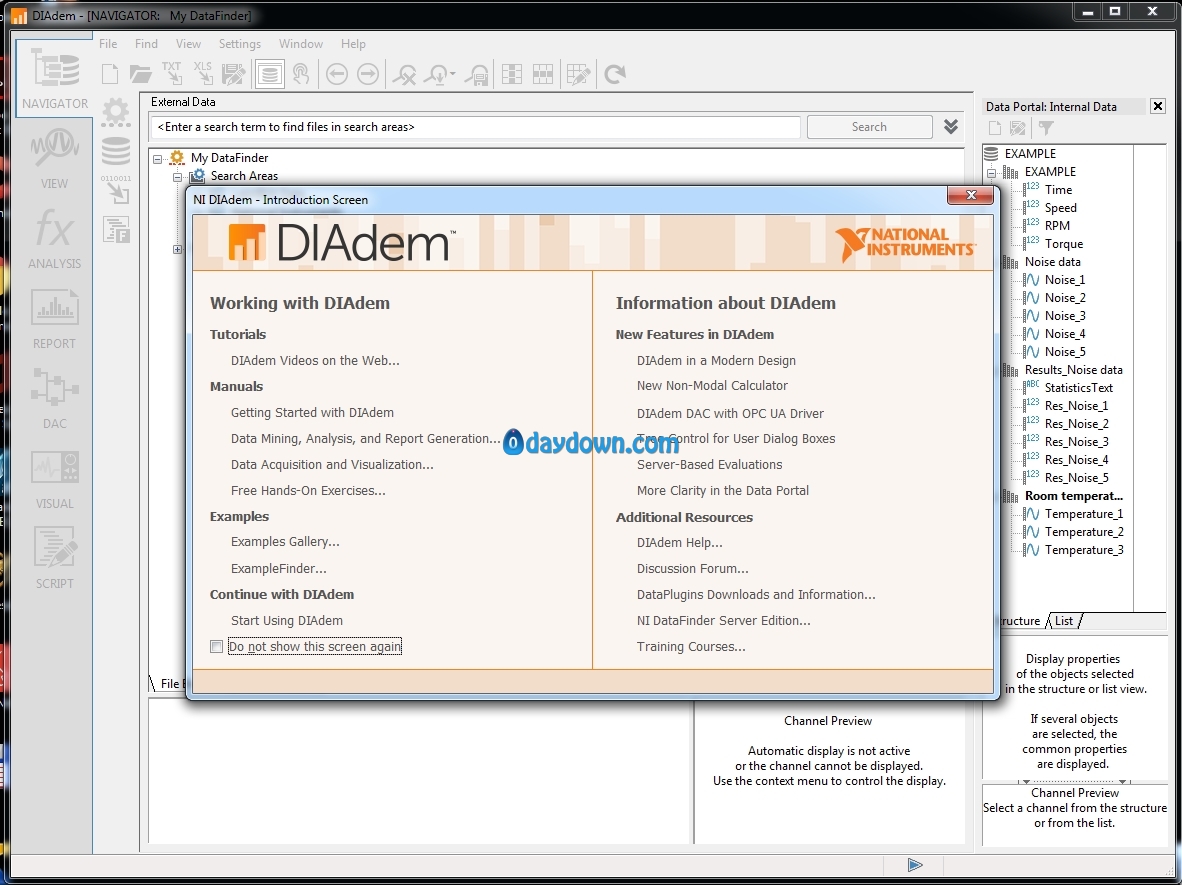The width and height of the screenshot is (1182, 885).
Task: Open DIAdem Videos on the Web link
Action: [x=315, y=360]
